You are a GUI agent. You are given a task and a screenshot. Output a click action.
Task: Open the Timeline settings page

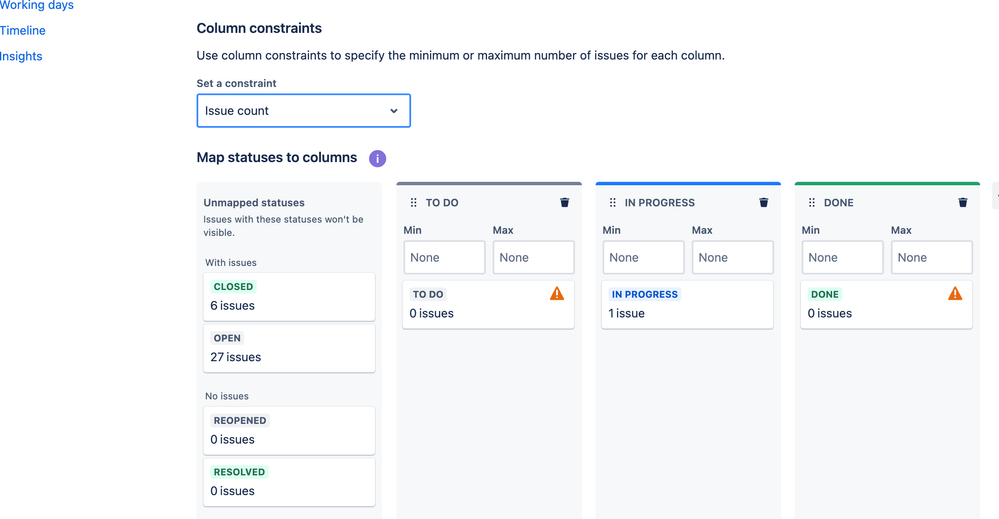(x=23, y=31)
